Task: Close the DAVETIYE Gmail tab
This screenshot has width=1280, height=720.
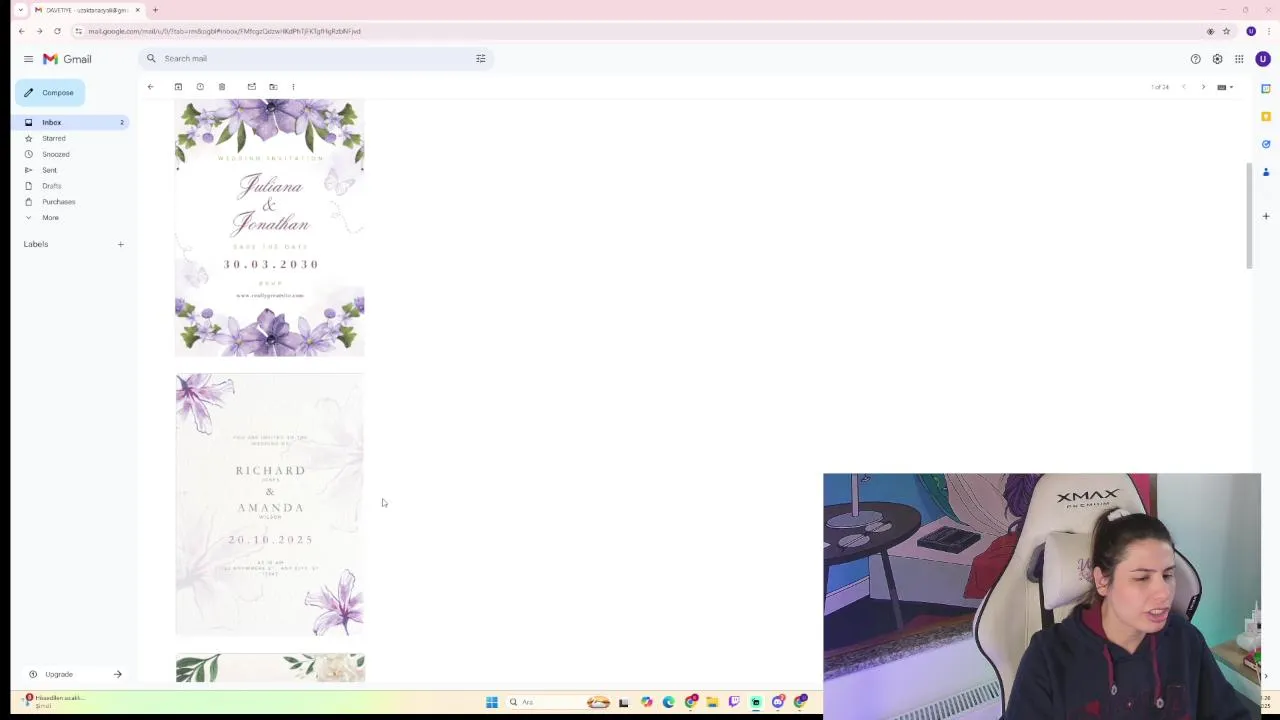Action: [x=137, y=10]
